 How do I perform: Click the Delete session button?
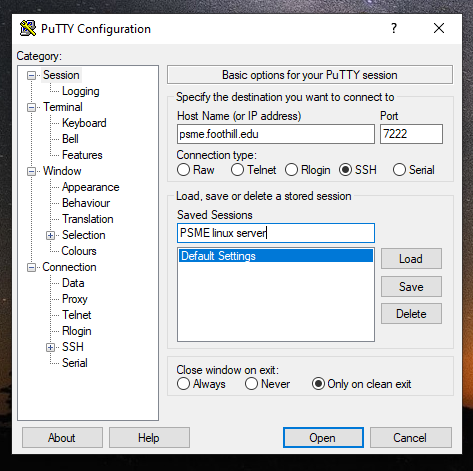coord(411,314)
